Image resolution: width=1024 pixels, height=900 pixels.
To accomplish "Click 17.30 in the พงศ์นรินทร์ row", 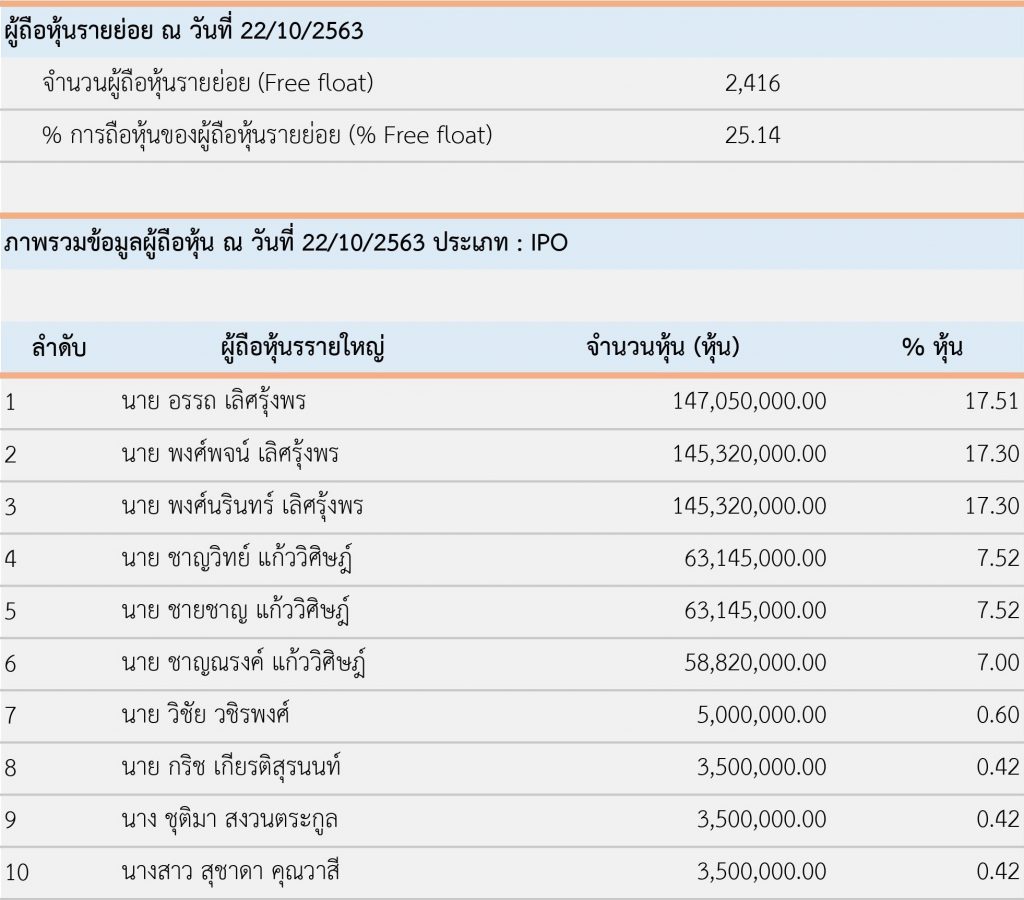I will [991, 506].
